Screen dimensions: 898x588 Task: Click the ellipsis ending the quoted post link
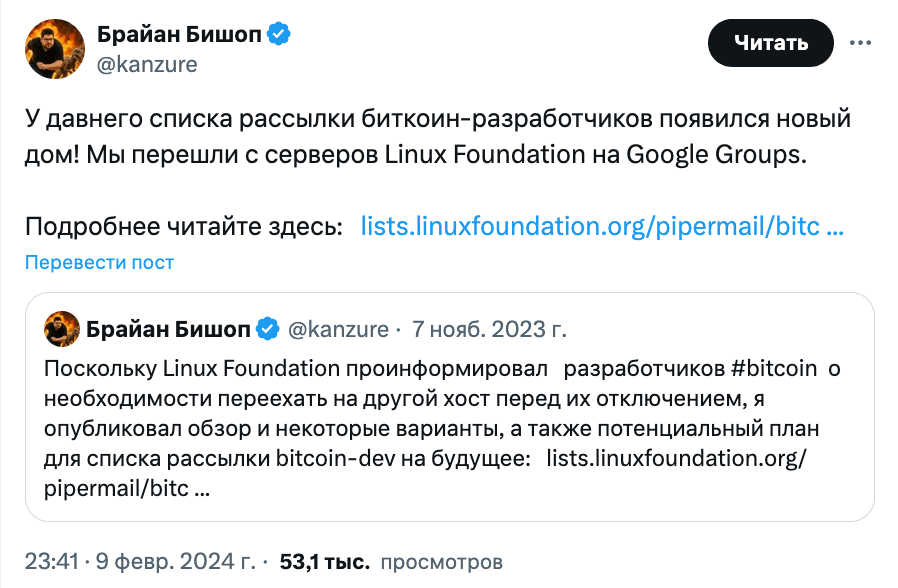click(x=202, y=488)
